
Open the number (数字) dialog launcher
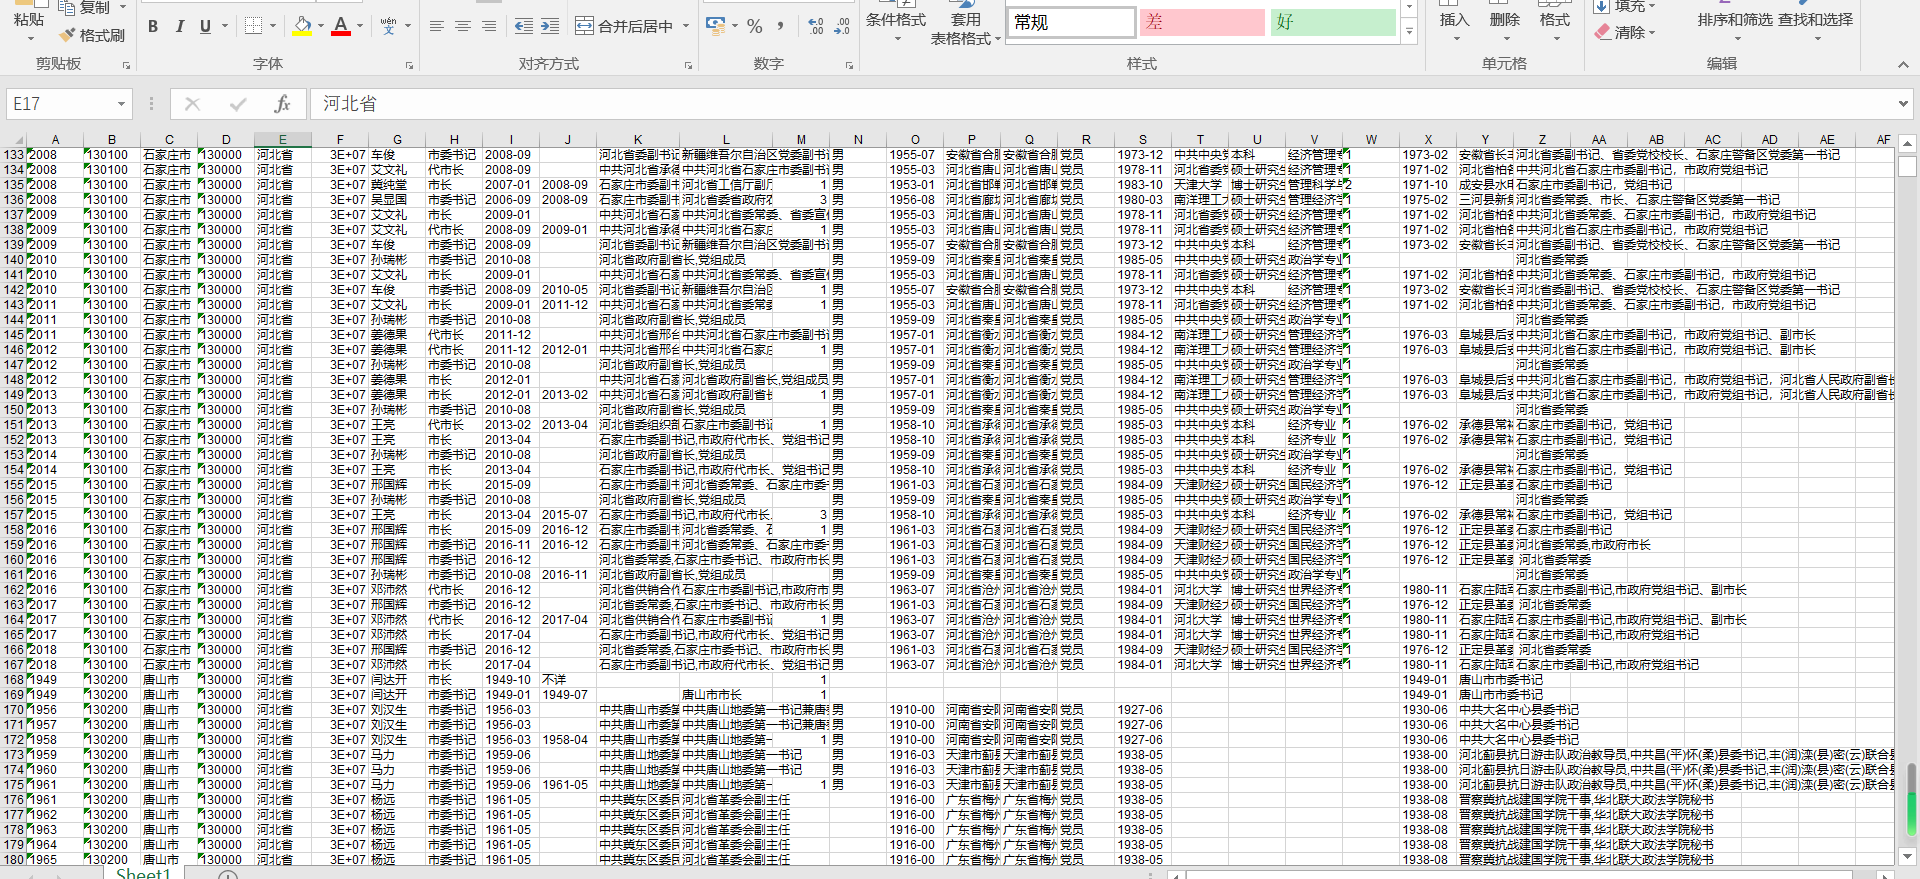850,65
